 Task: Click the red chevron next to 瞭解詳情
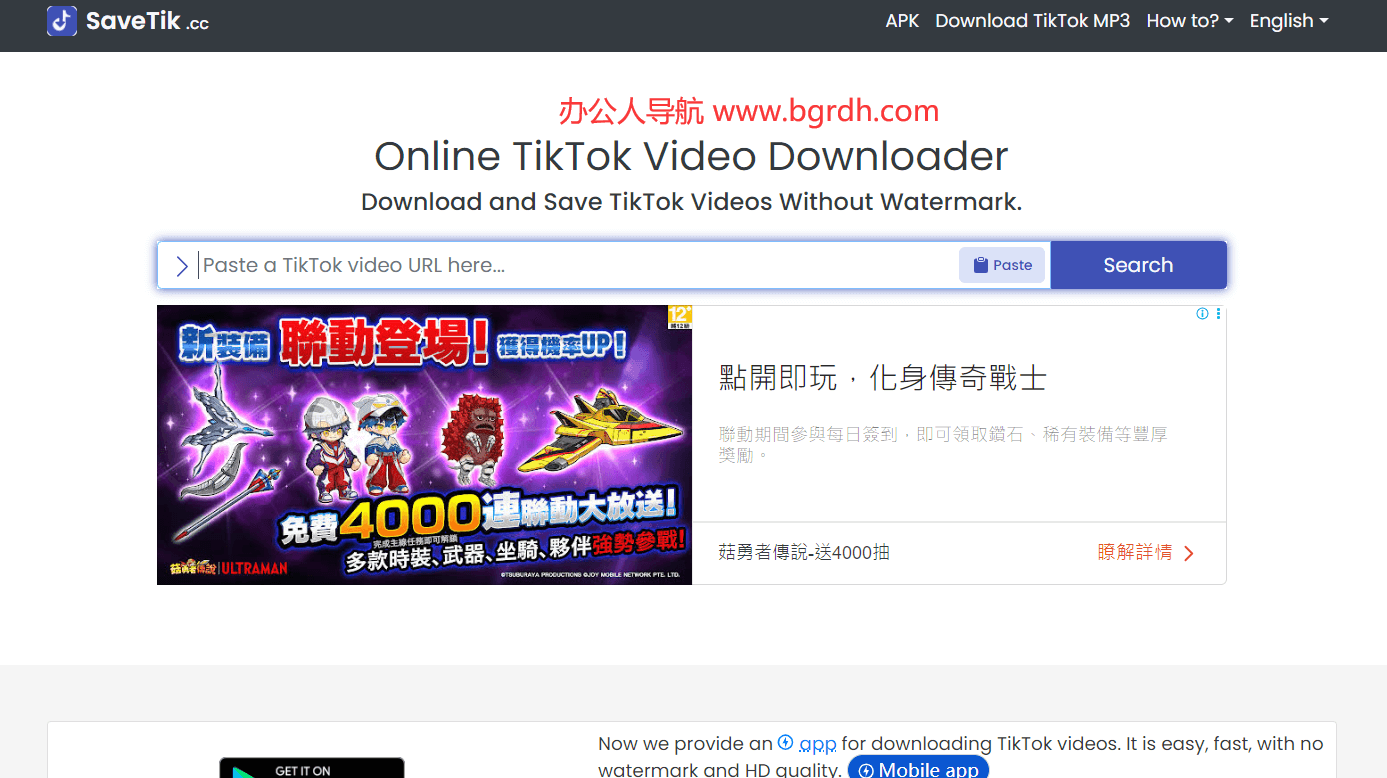click(1188, 552)
